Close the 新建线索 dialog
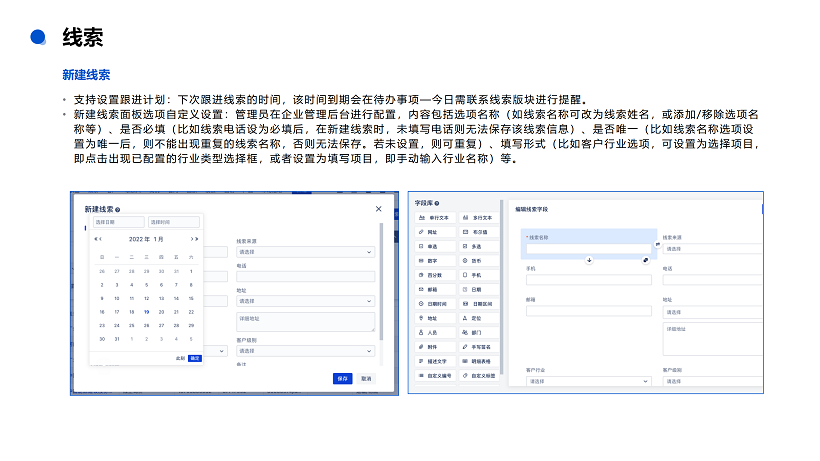 pos(379,209)
